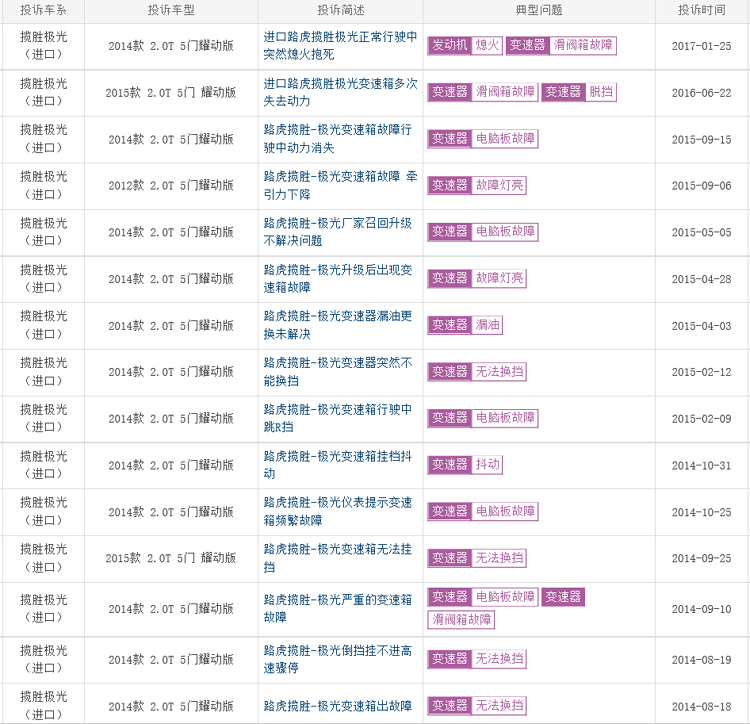Open link 路虎揽胜-极光变速箱行驶中跳R挡
The width and height of the screenshot is (750, 724).
[338, 418]
